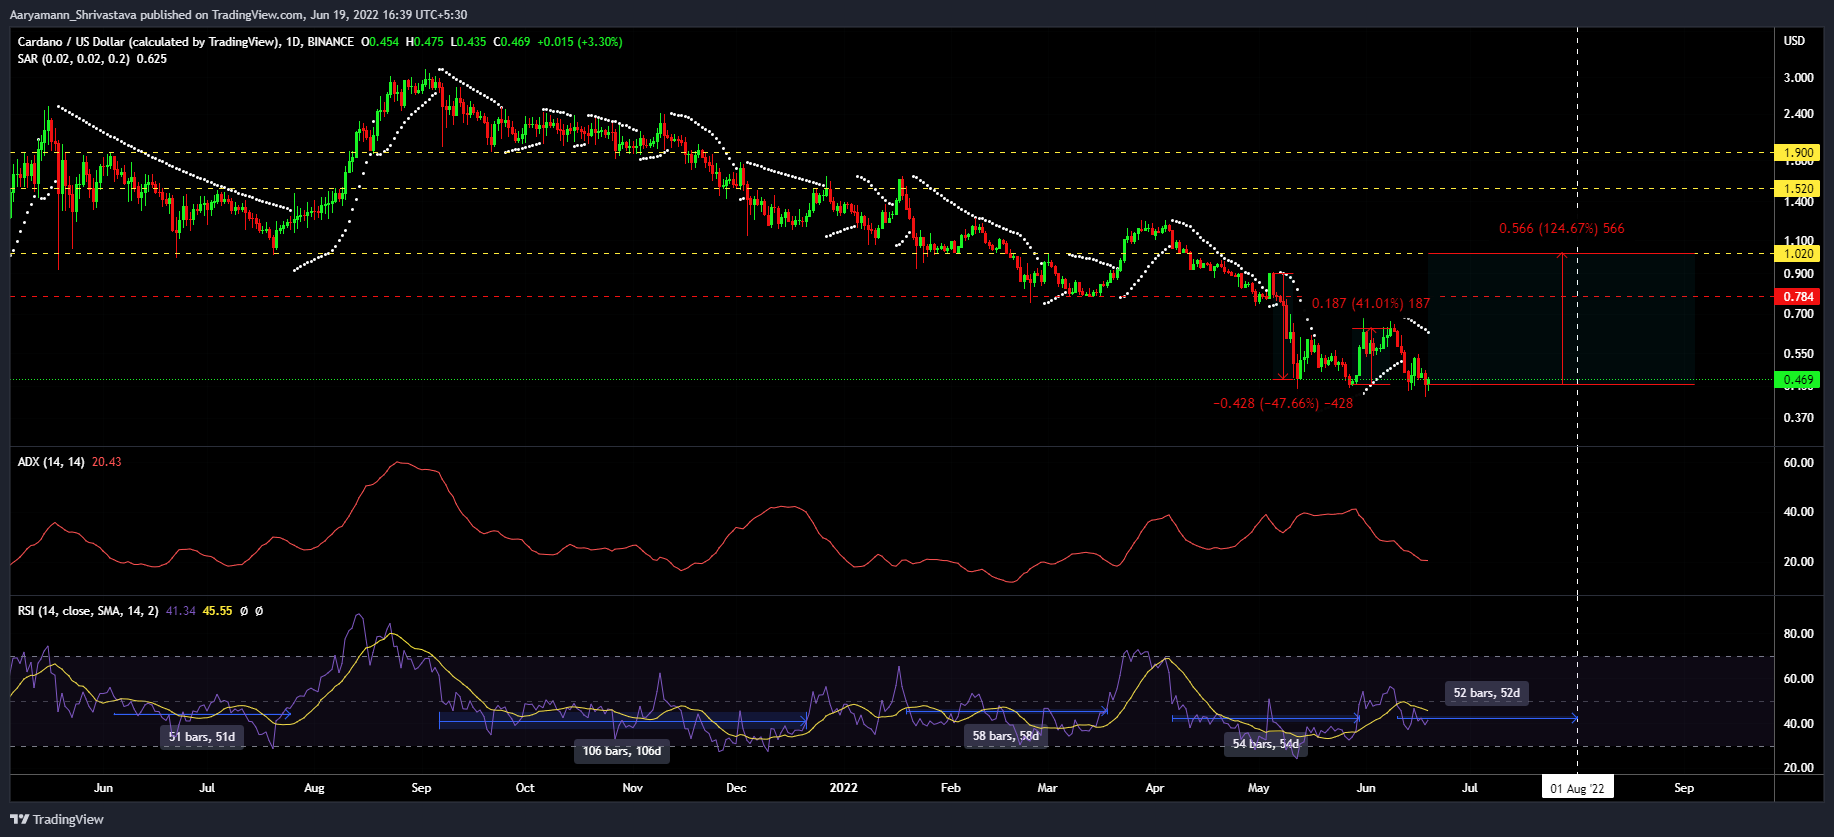
Task: Click the RSI value 45.55
Action: (x=217, y=610)
